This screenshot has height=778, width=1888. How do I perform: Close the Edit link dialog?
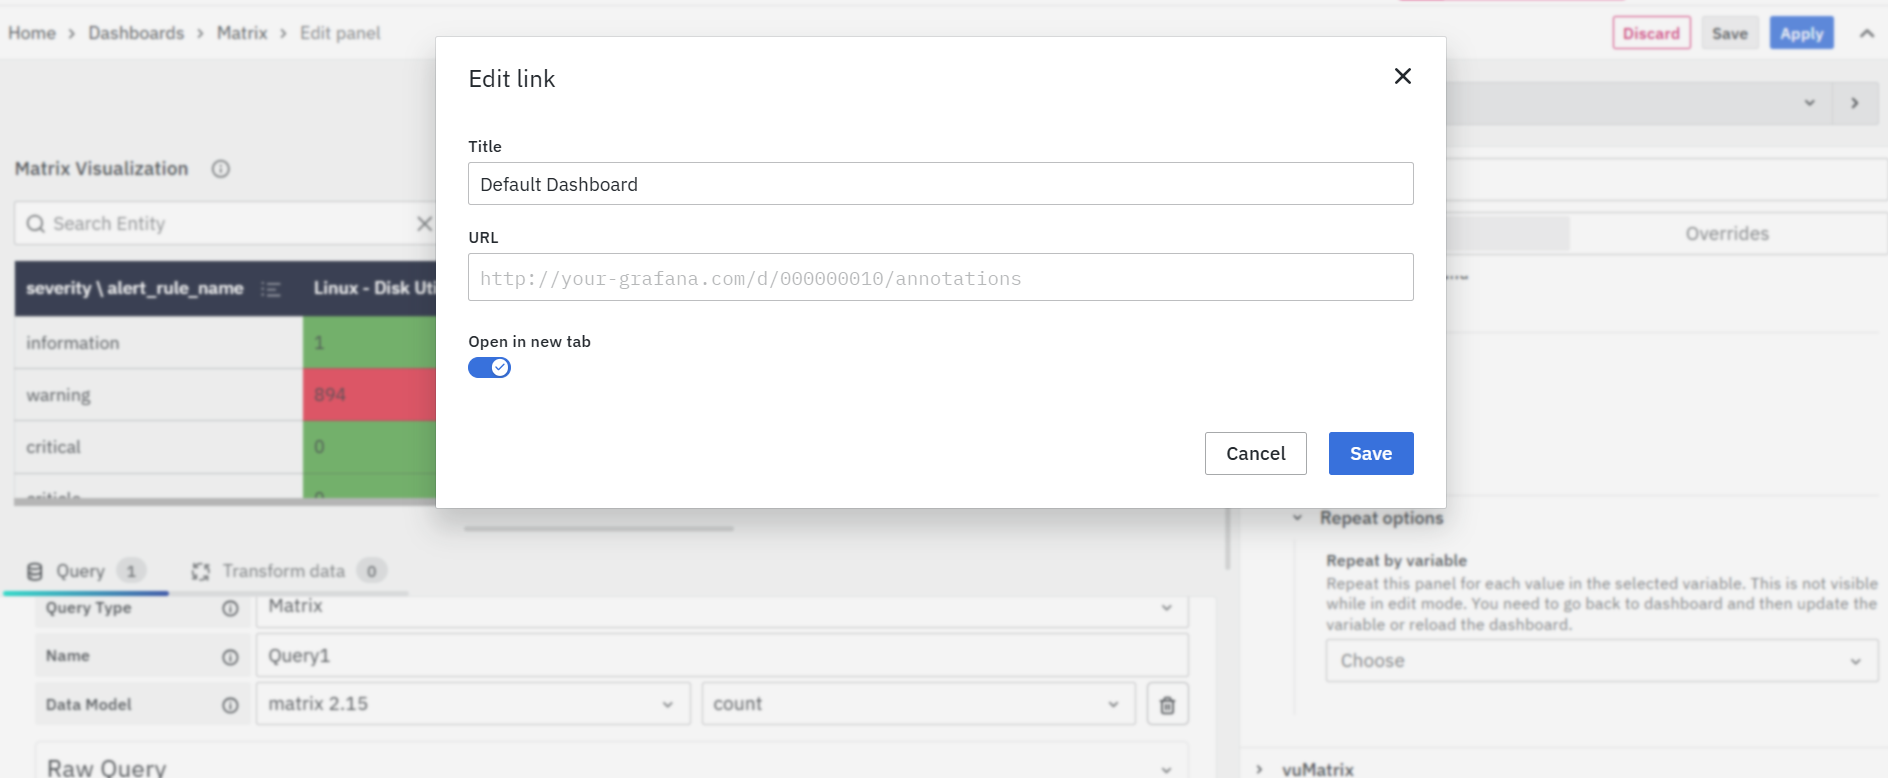(x=1402, y=76)
